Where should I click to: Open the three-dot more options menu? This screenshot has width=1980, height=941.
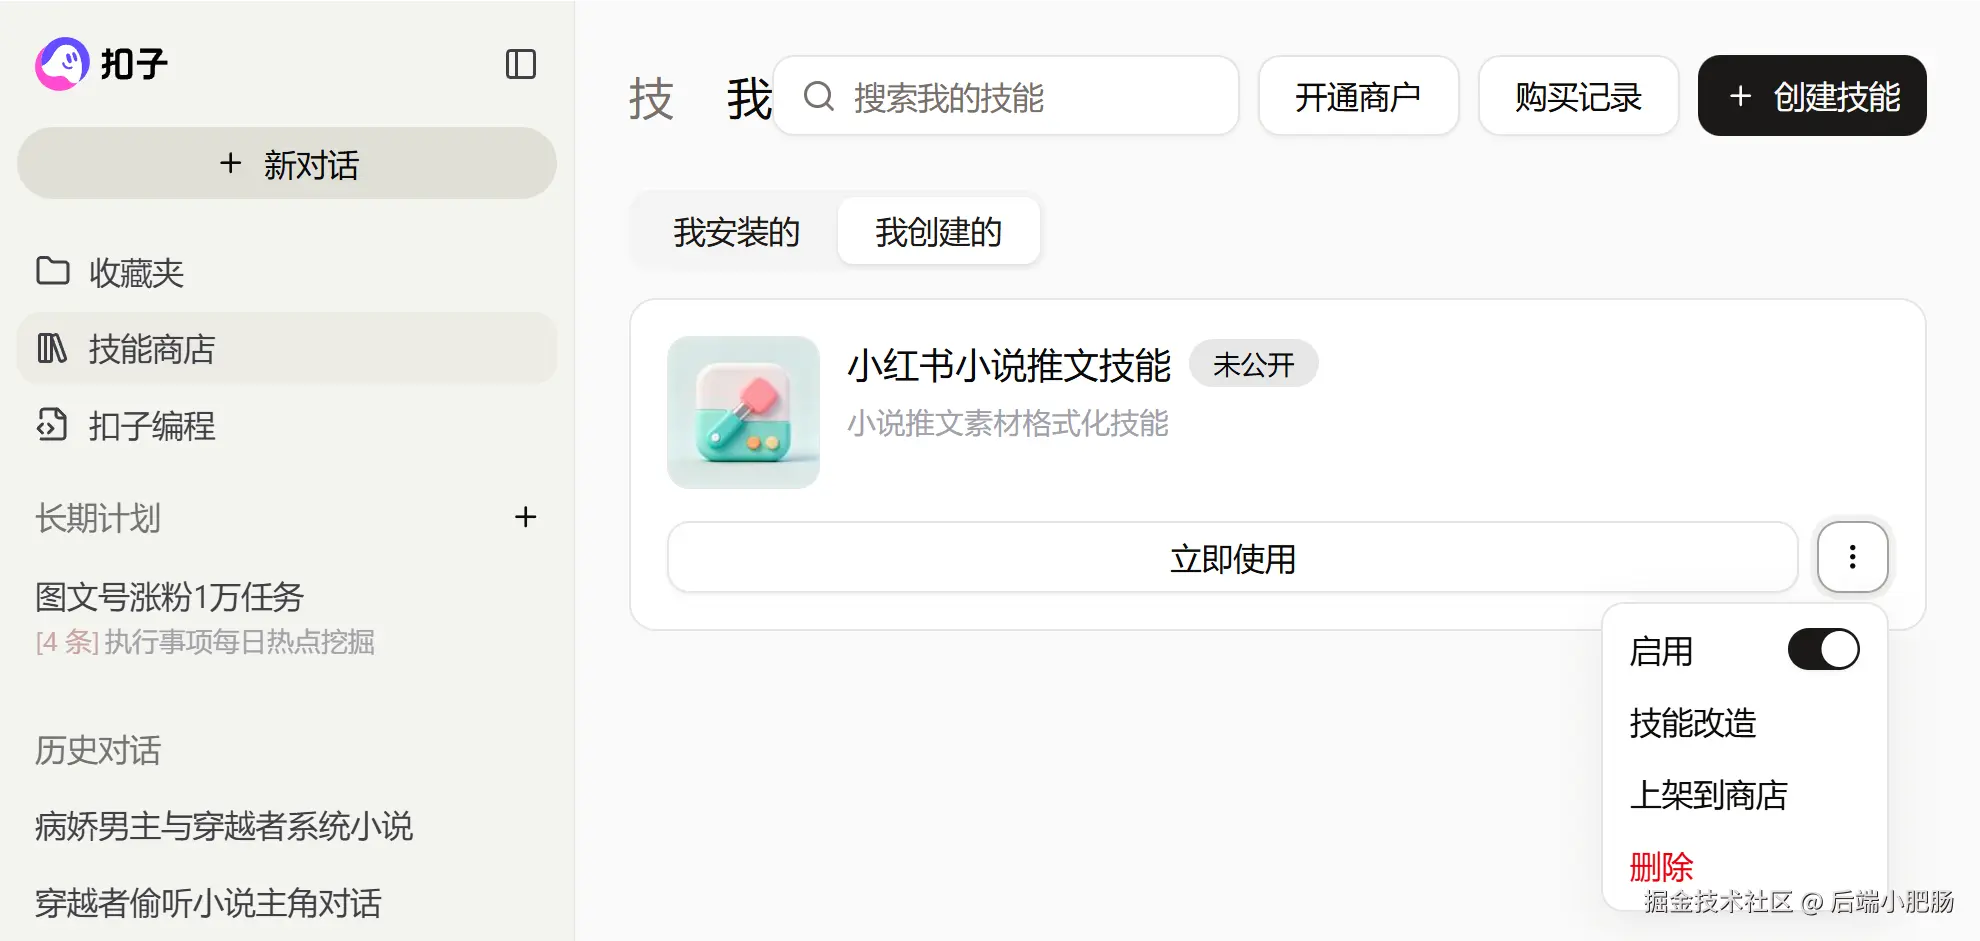coord(1852,557)
